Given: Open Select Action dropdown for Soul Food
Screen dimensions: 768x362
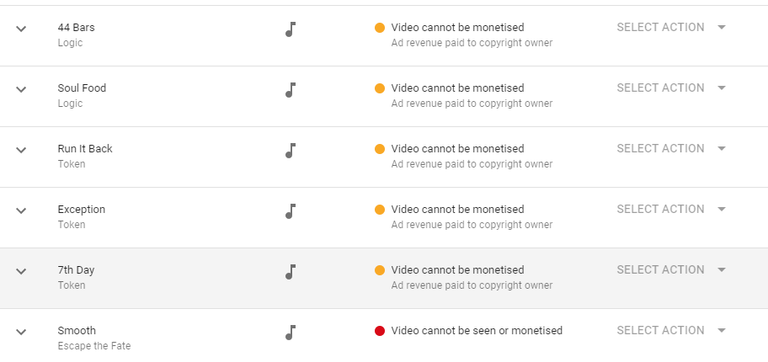Looking at the screenshot, I should 671,88.
